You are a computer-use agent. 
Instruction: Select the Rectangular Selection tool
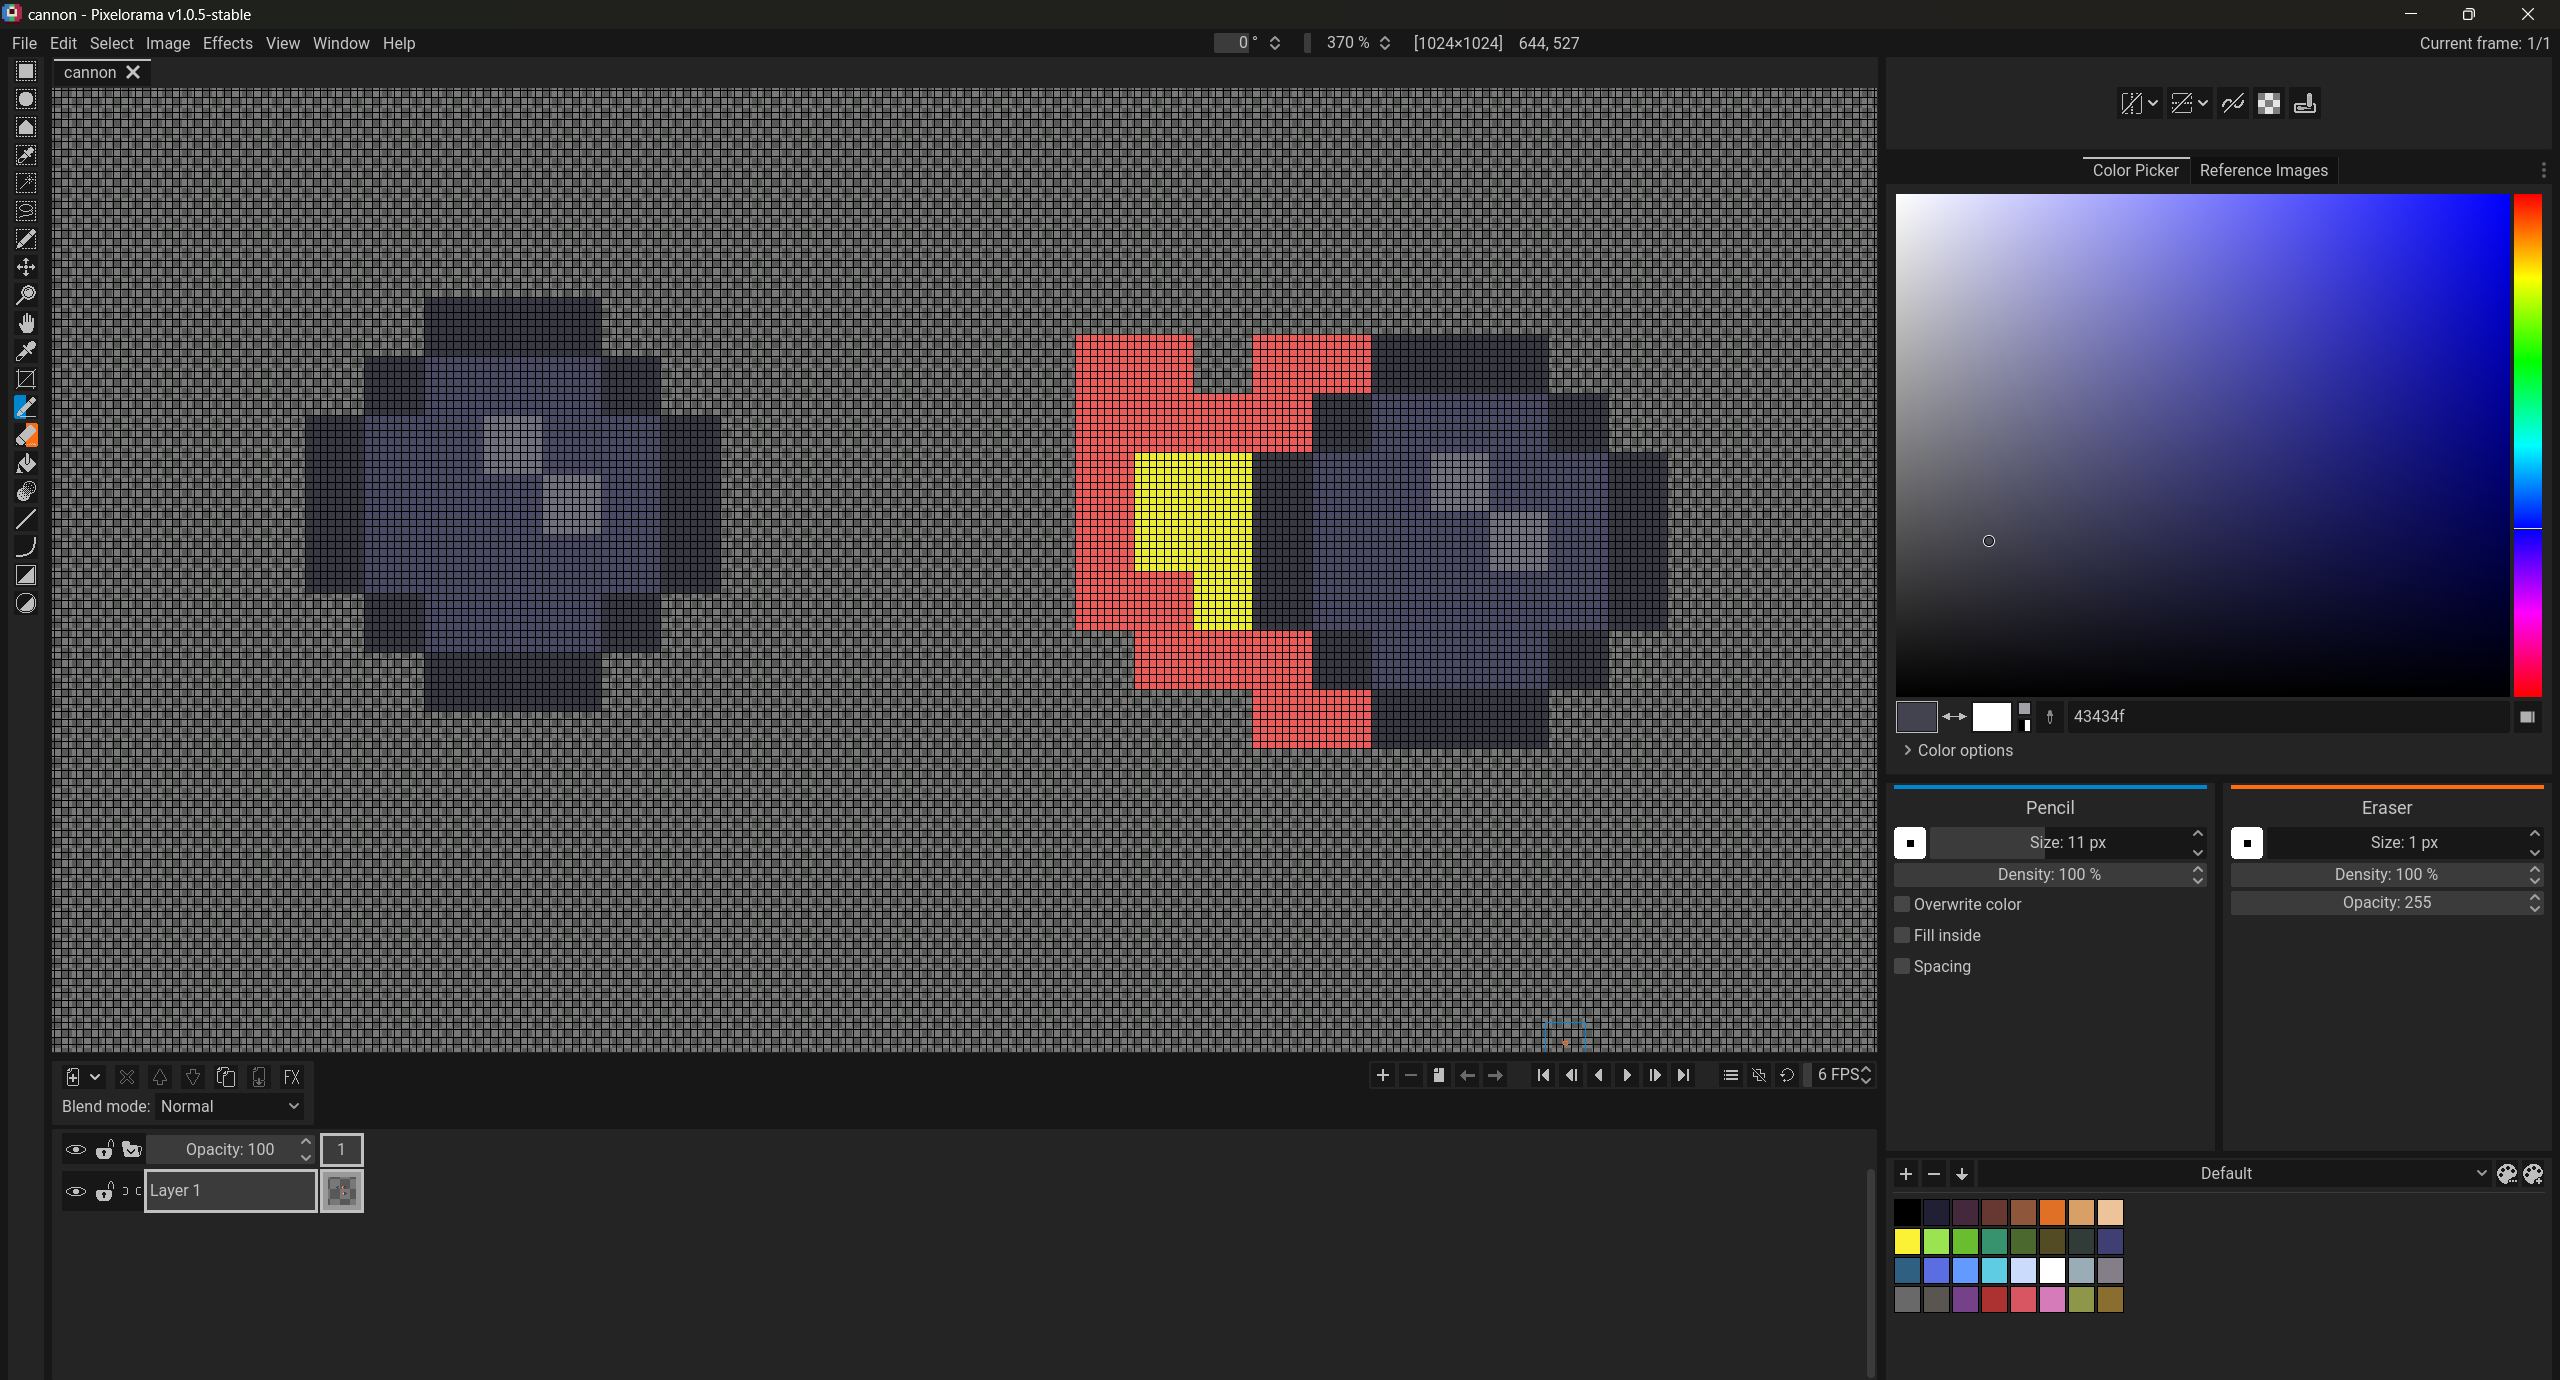(x=26, y=71)
